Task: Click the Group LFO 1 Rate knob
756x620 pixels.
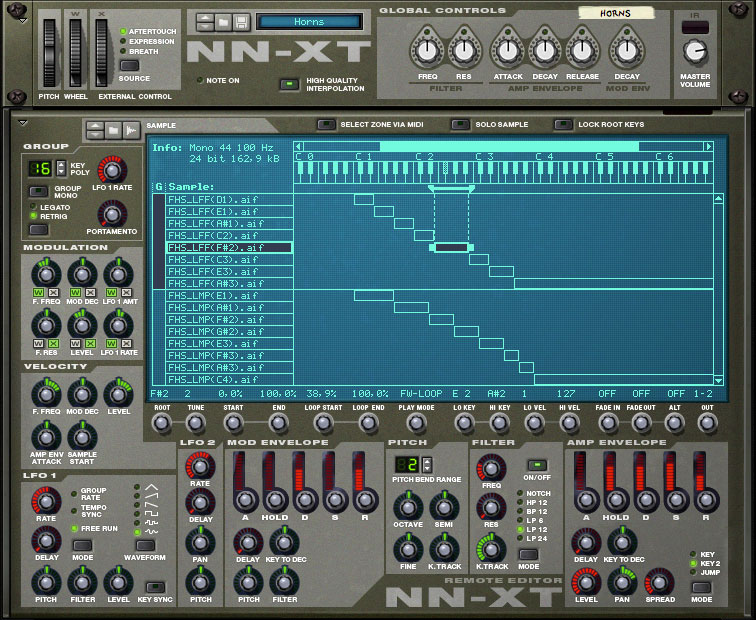Action: [112, 170]
